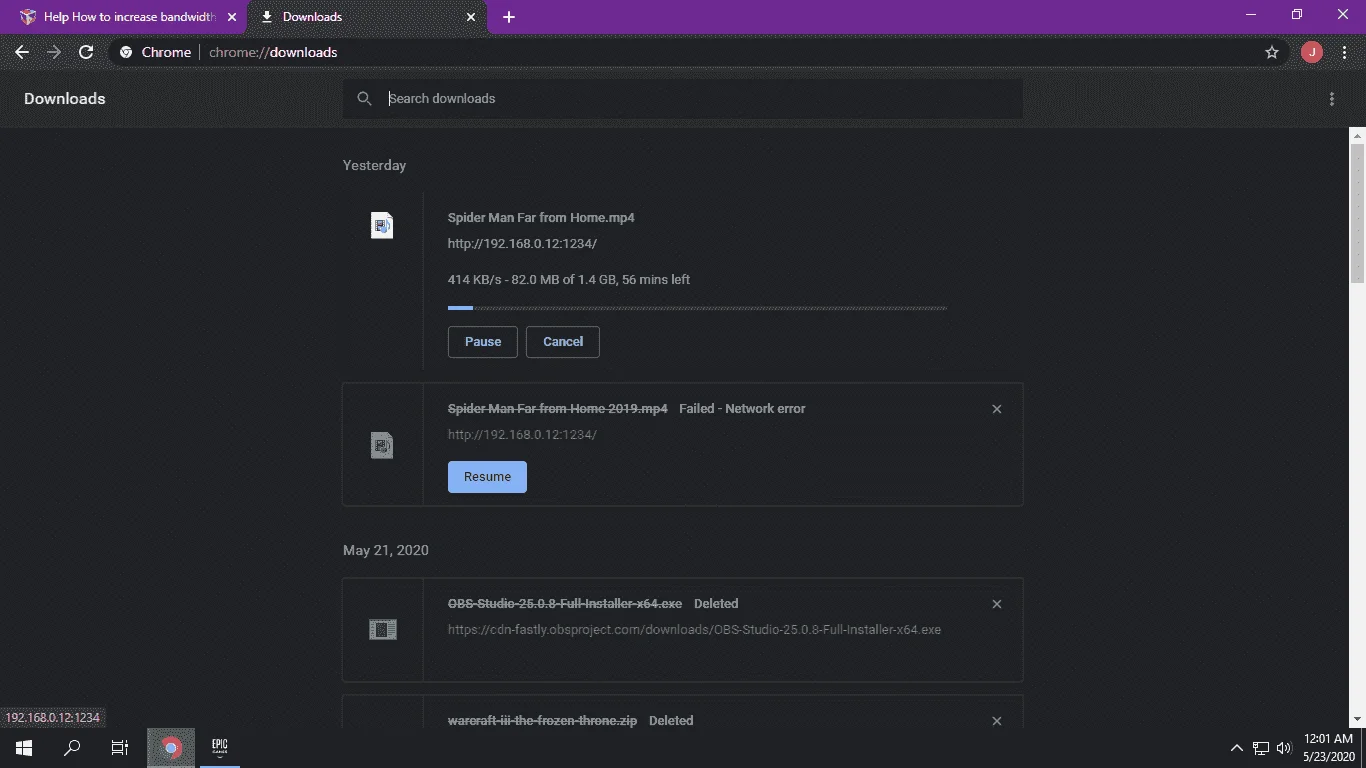Open the network status tray icon
1366x768 pixels.
[x=1261, y=748]
